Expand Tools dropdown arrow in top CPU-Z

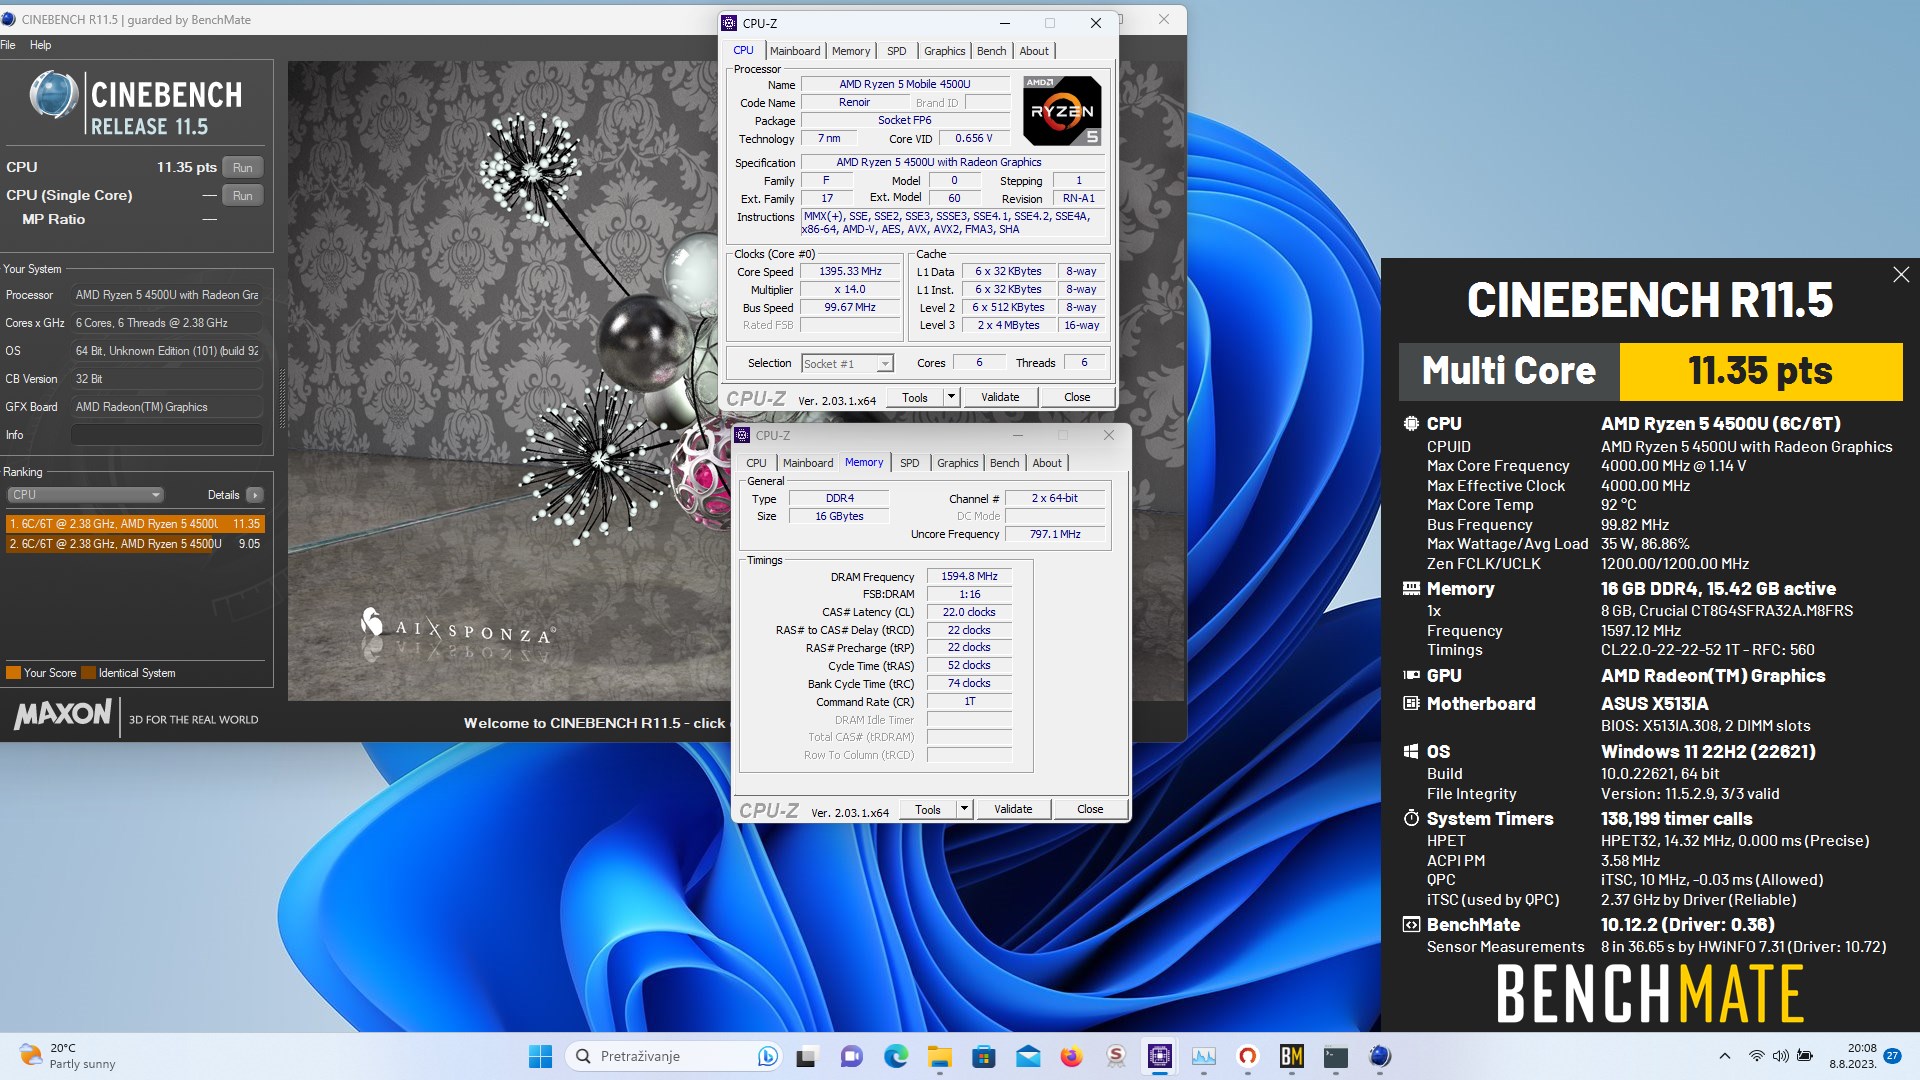coord(951,397)
